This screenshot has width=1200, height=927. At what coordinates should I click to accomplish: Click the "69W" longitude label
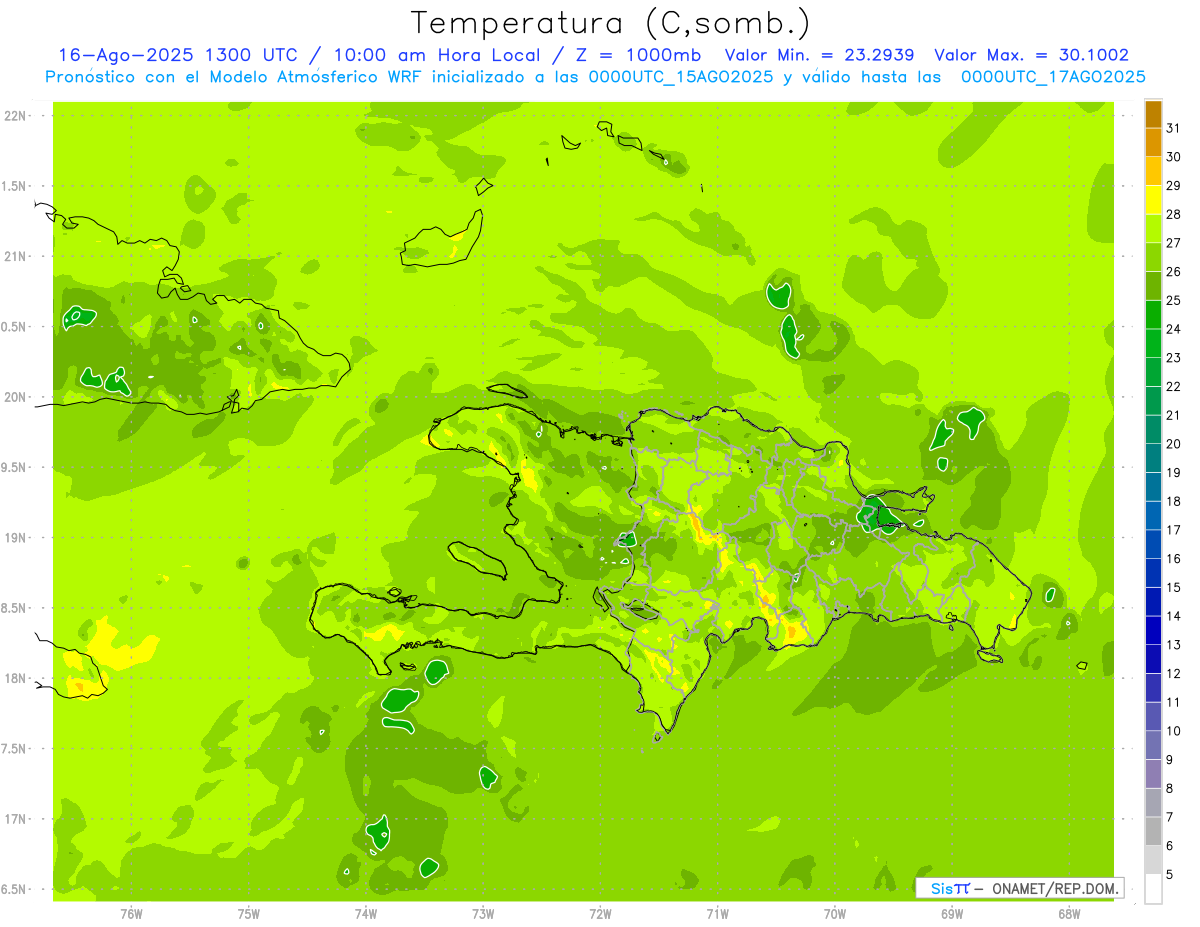(952, 913)
